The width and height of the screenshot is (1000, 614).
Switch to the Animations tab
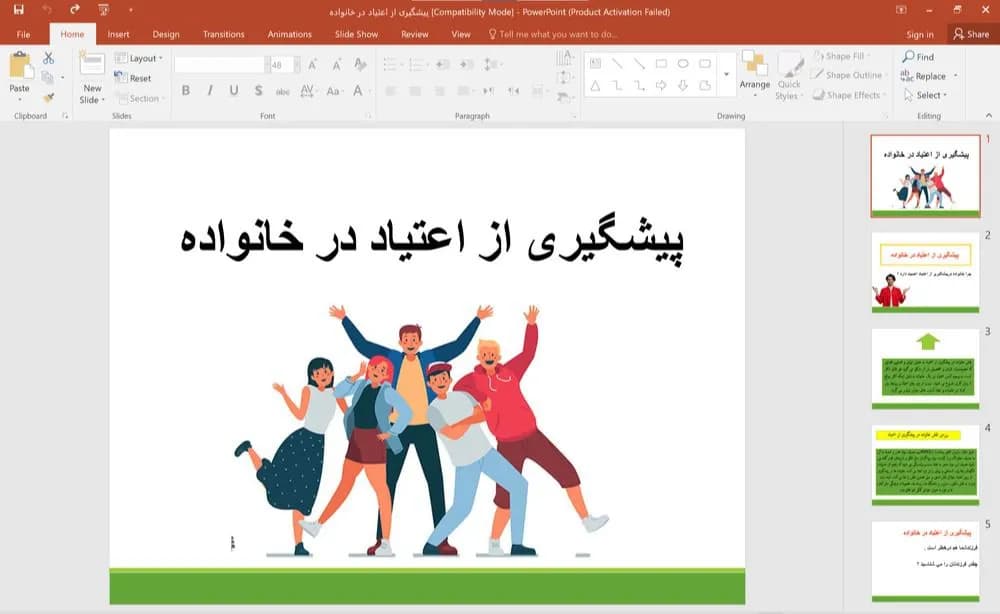[290, 34]
